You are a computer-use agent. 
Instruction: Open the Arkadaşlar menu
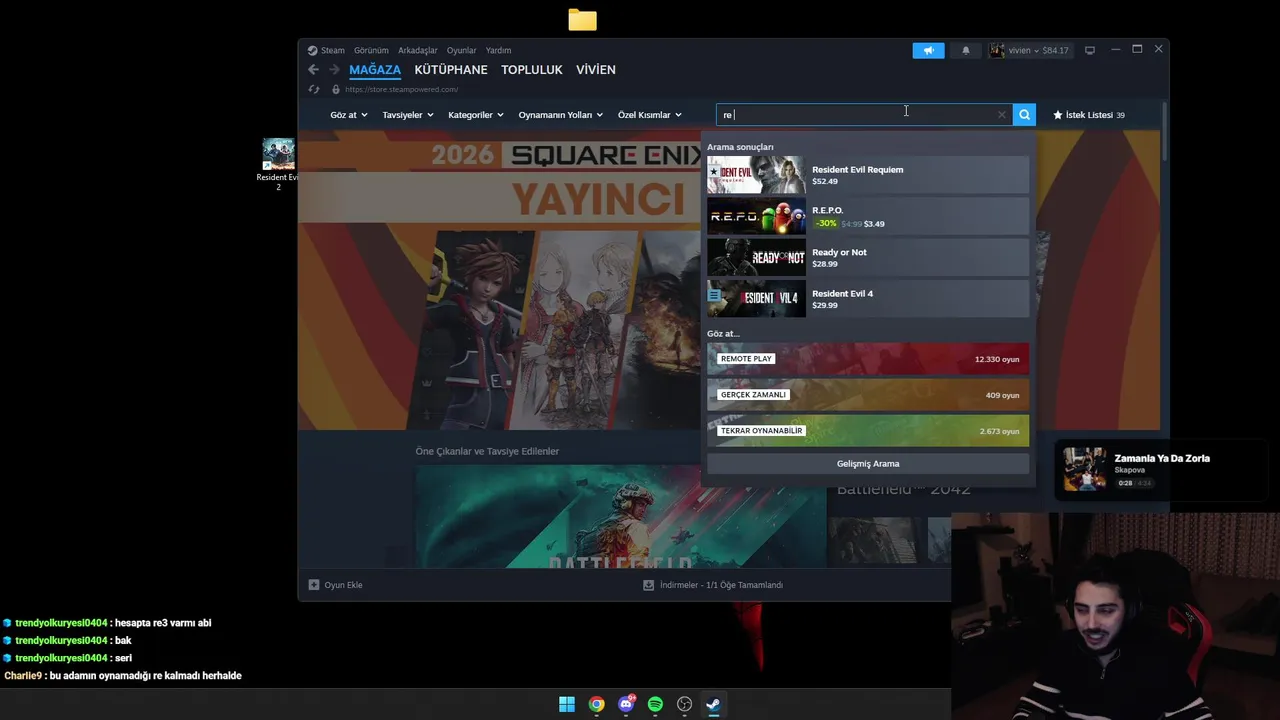pyautogui.click(x=418, y=50)
